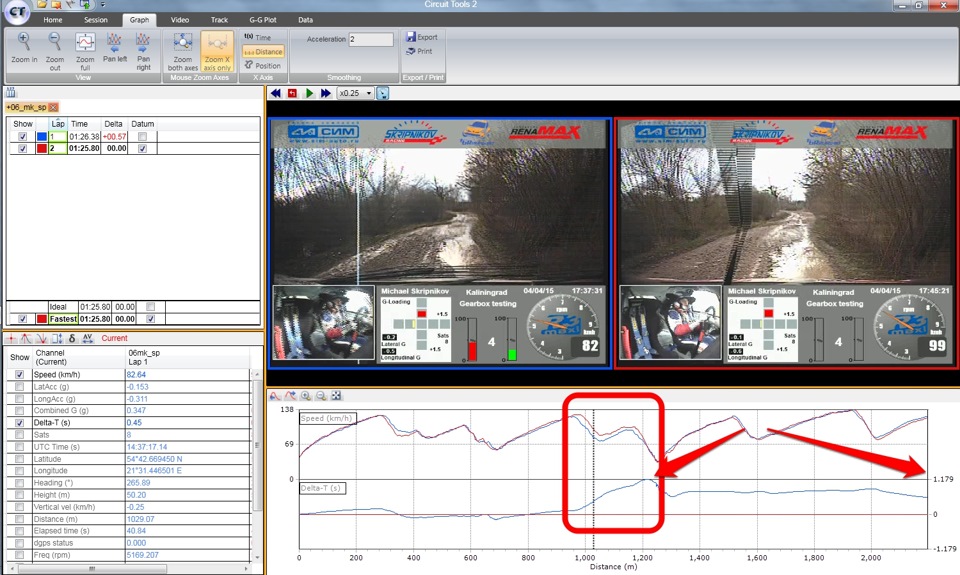
Task: Open the Session ribbon tab
Action: coord(96,20)
